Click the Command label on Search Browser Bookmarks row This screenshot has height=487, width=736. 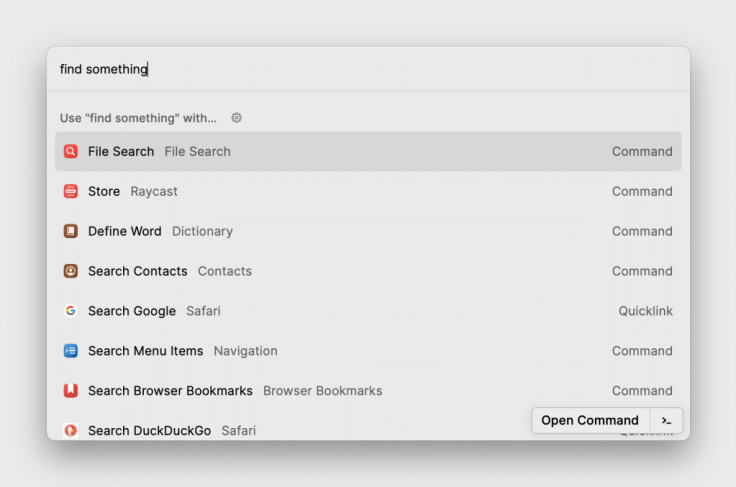[x=642, y=391]
